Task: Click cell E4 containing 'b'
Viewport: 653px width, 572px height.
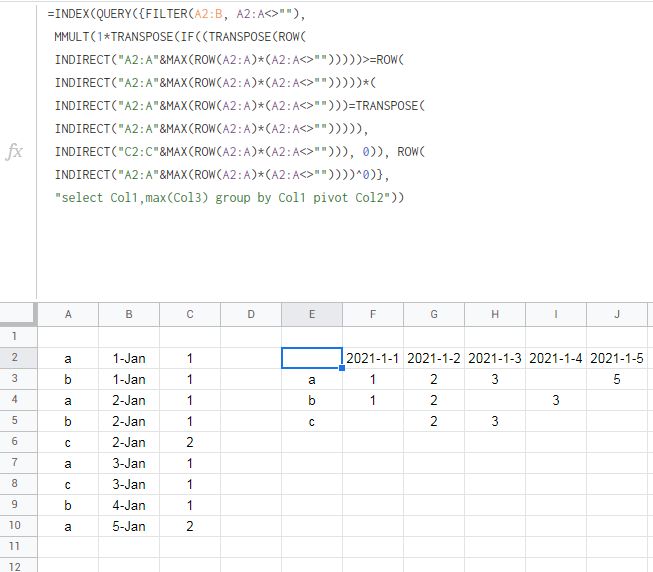Action: coord(312,400)
